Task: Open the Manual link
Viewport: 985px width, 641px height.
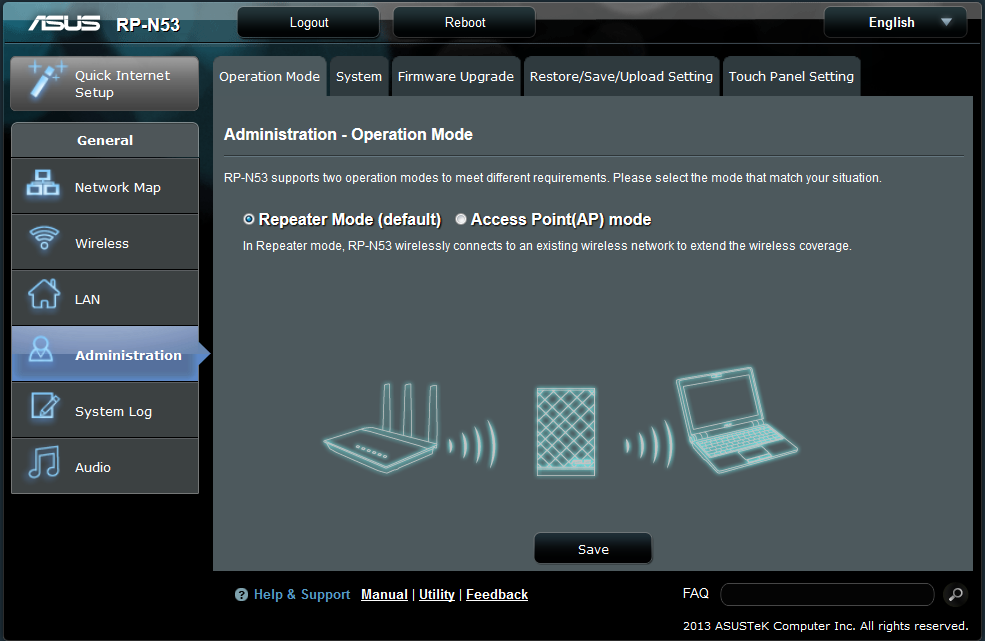Action: pos(384,594)
